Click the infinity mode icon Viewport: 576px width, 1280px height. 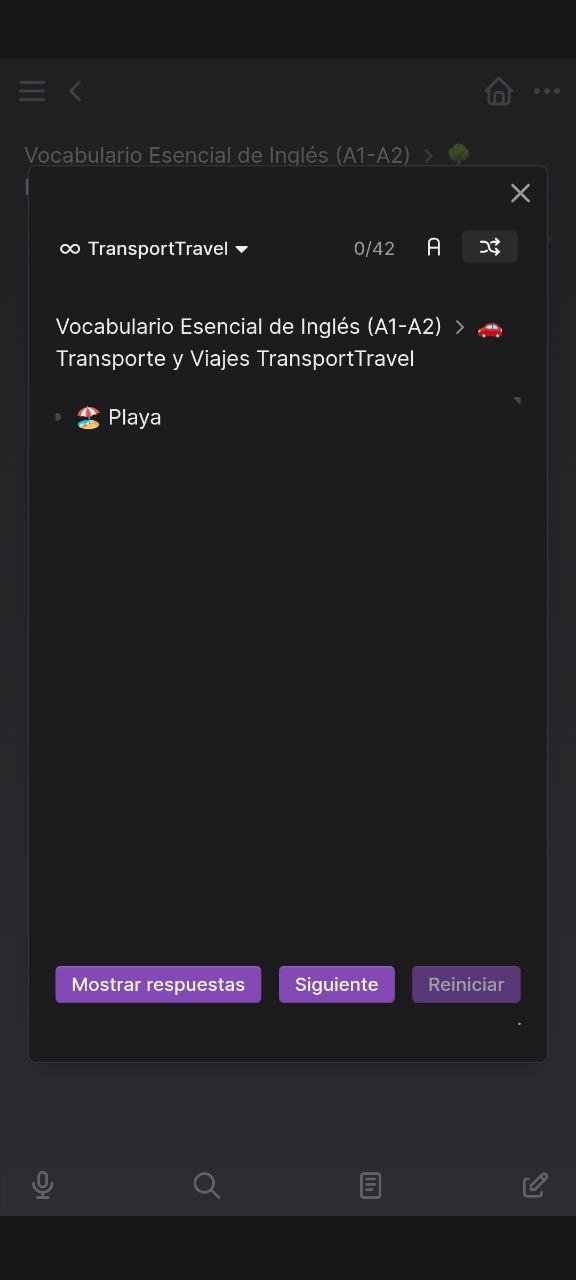click(x=70, y=248)
